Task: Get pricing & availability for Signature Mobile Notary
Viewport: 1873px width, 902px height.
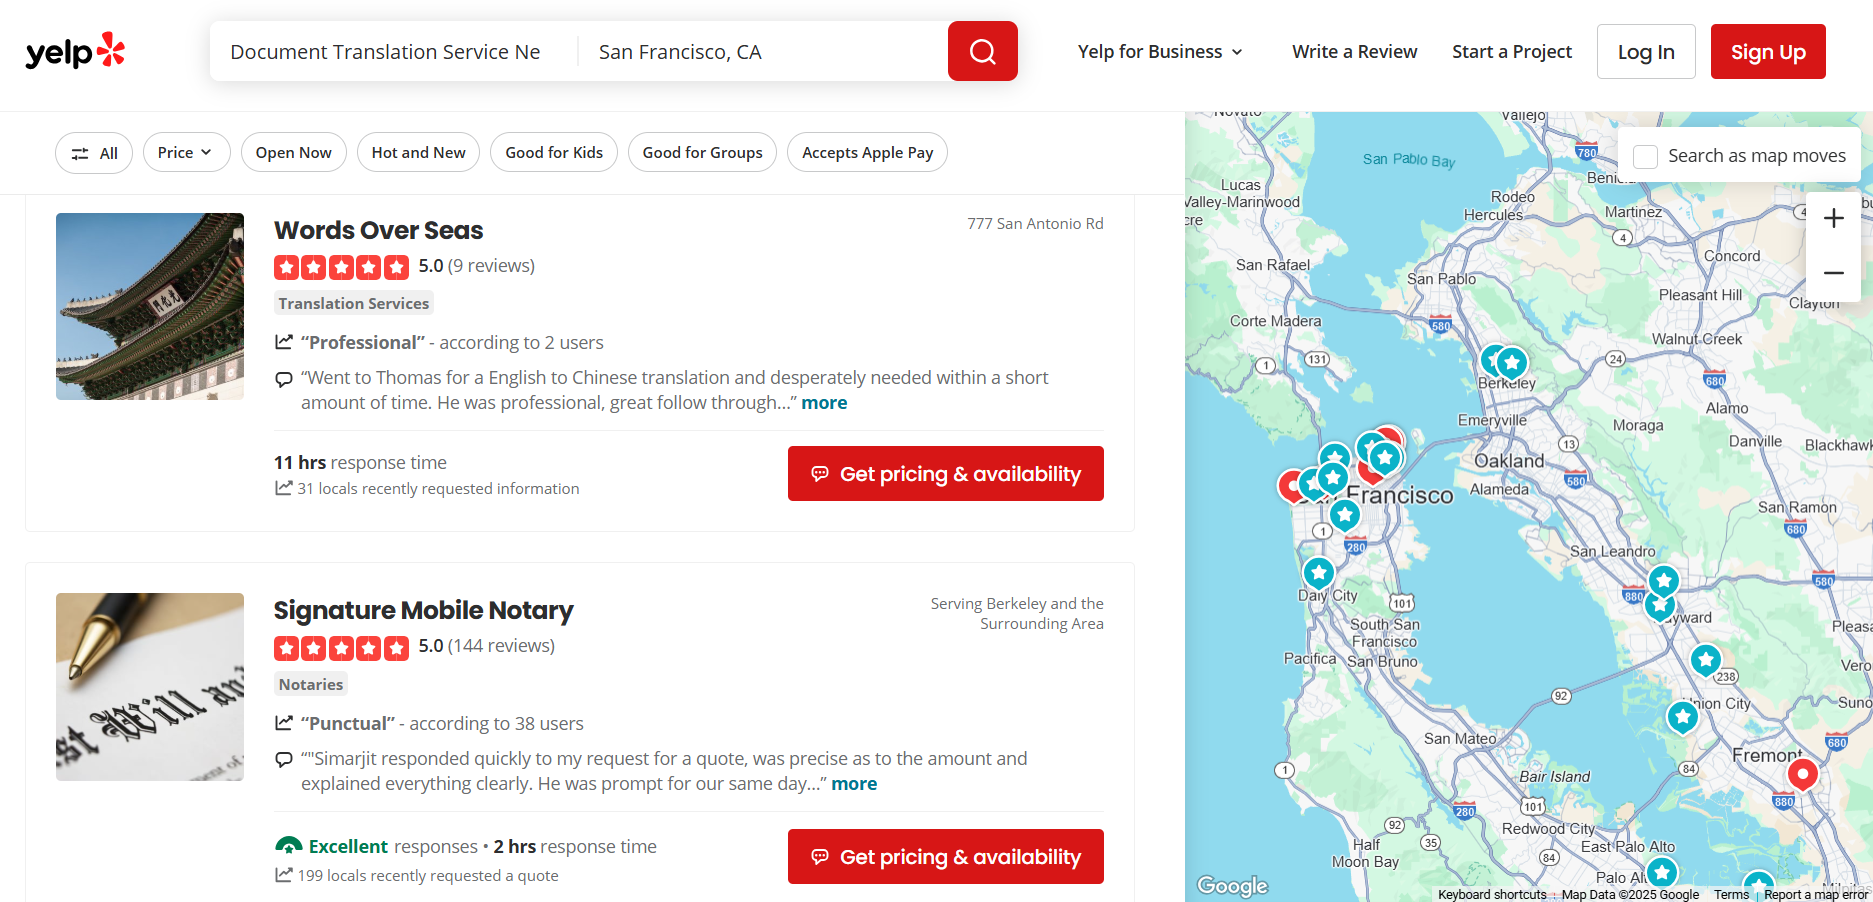Action: tap(945, 857)
